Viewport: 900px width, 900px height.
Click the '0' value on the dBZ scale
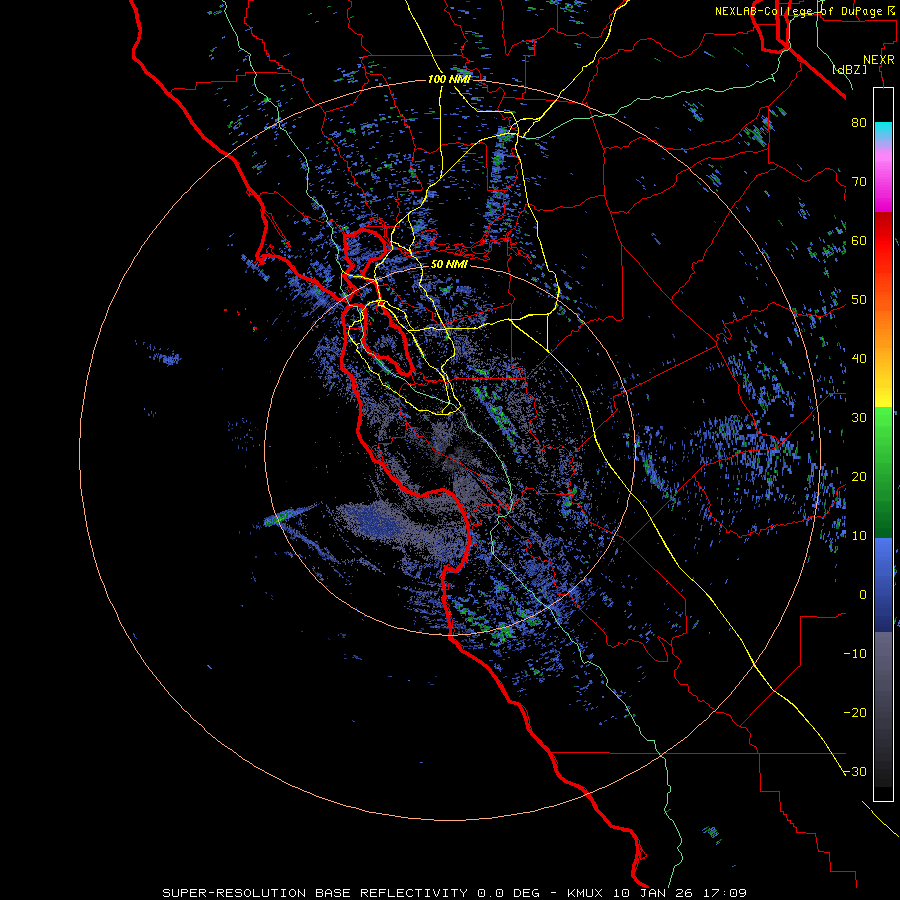point(863,595)
